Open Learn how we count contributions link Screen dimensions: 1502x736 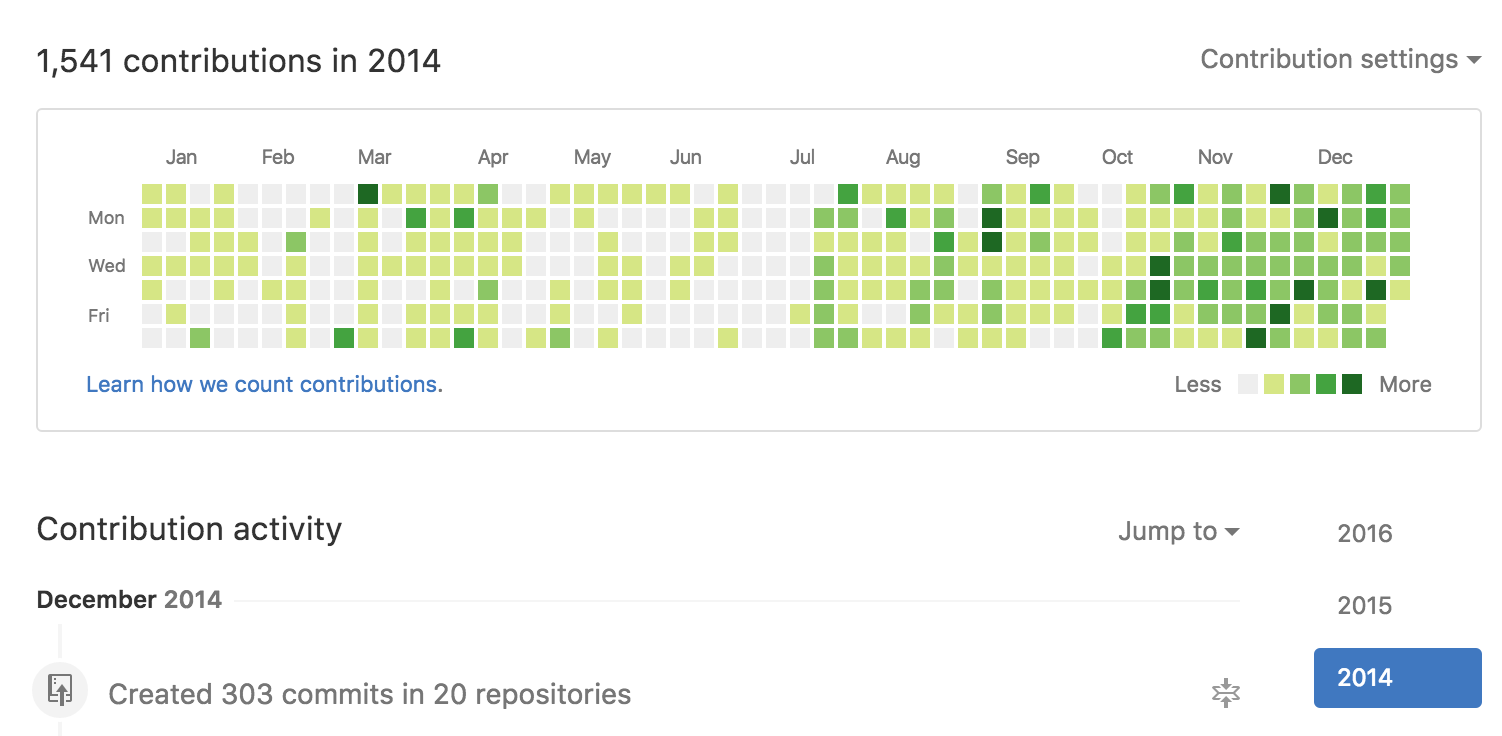click(x=264, y=385)
